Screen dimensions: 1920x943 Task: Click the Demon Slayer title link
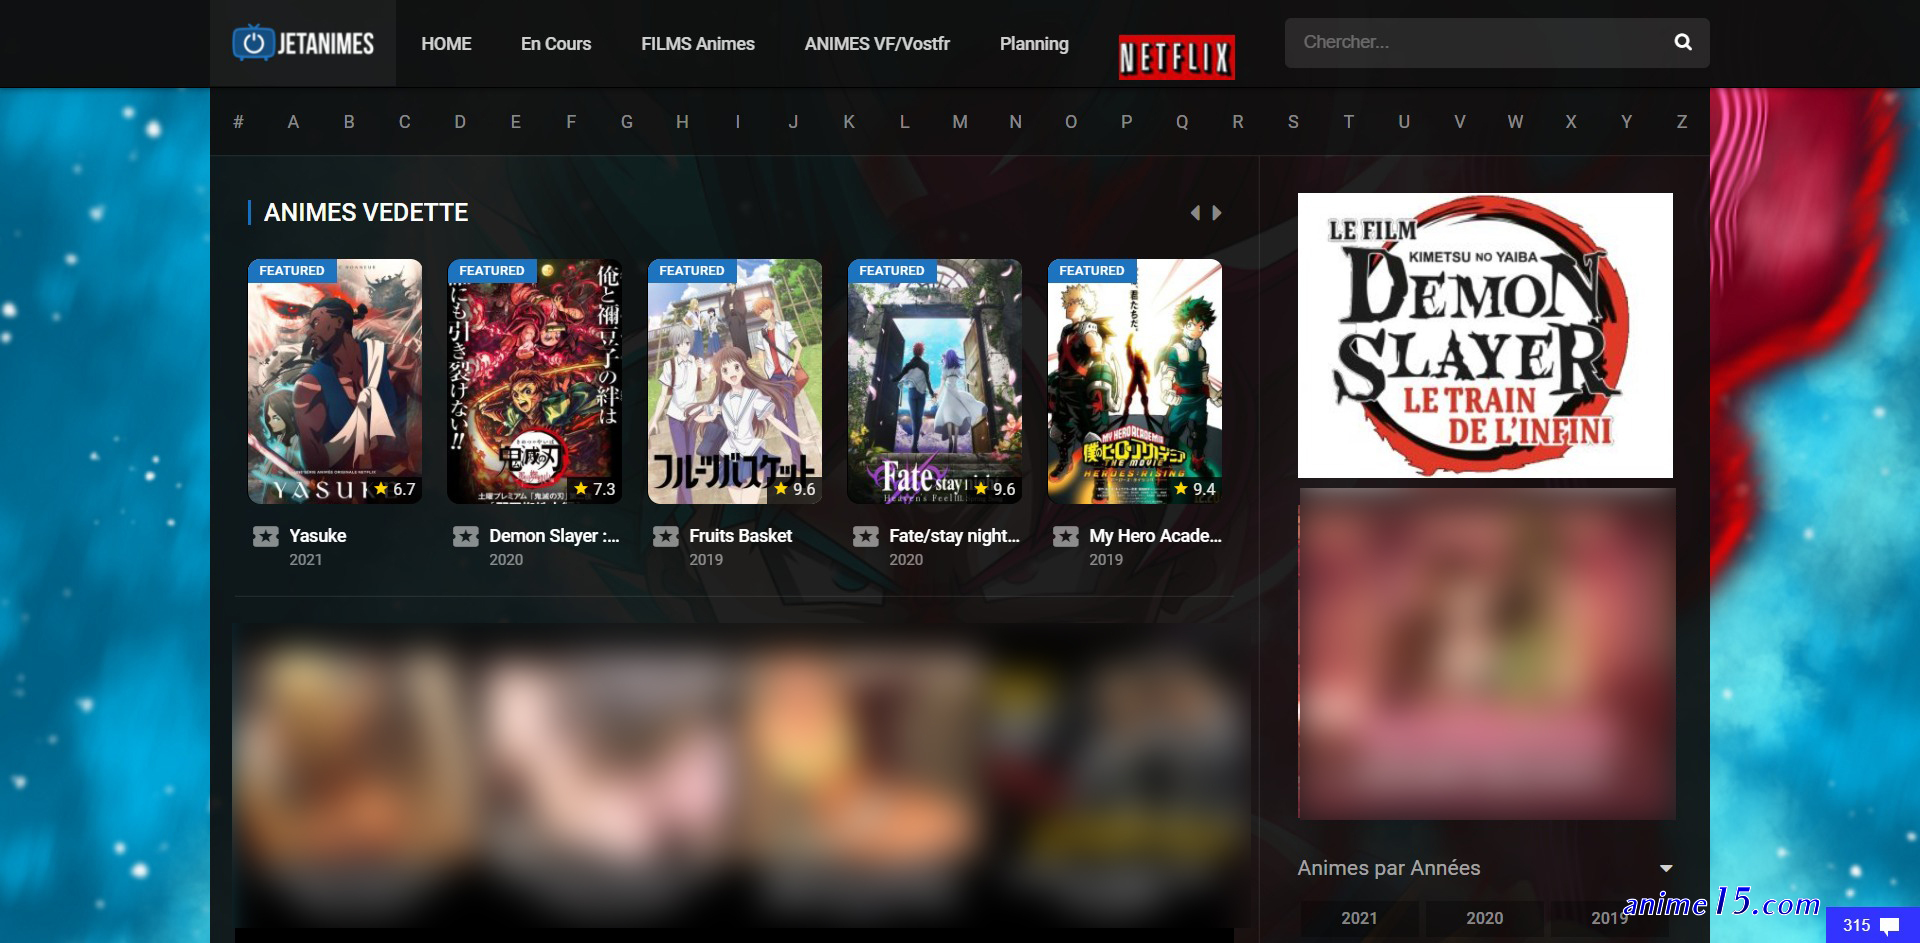(554, 536)
